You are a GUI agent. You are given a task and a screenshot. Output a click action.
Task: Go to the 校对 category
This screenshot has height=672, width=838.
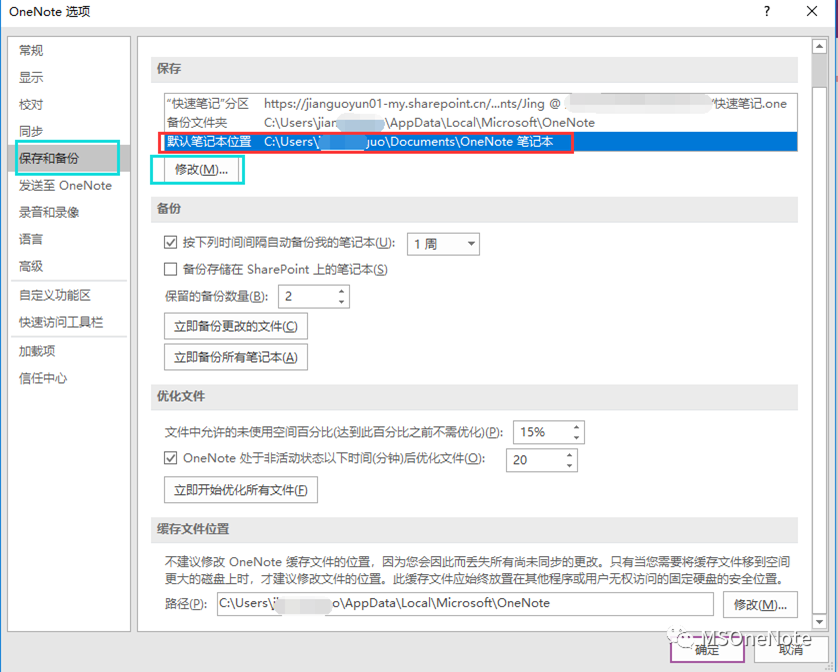coord(31,104)
